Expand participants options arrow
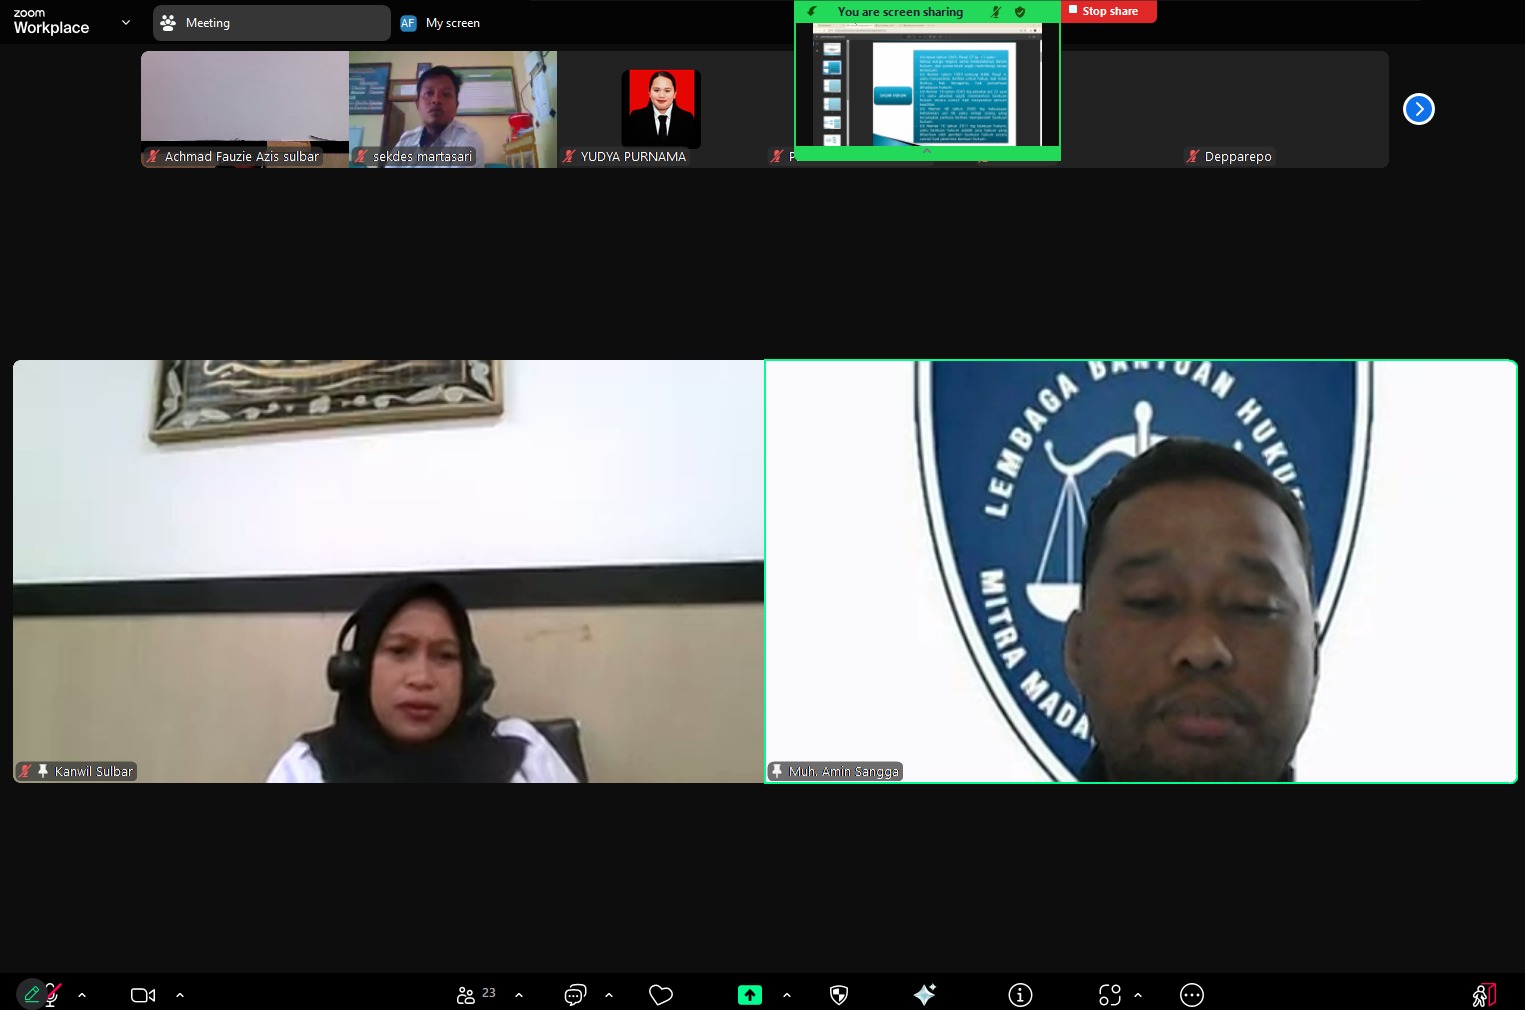This screenshot has width=1525, height=1010. tap(519, 995)
